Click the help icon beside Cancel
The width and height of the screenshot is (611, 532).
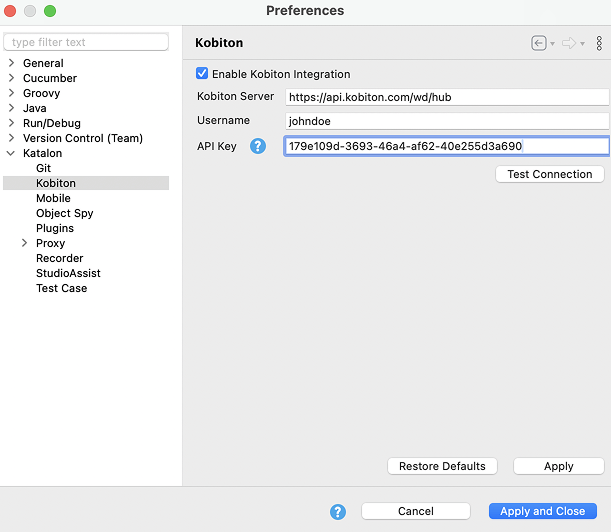click(x=337, y=512)
